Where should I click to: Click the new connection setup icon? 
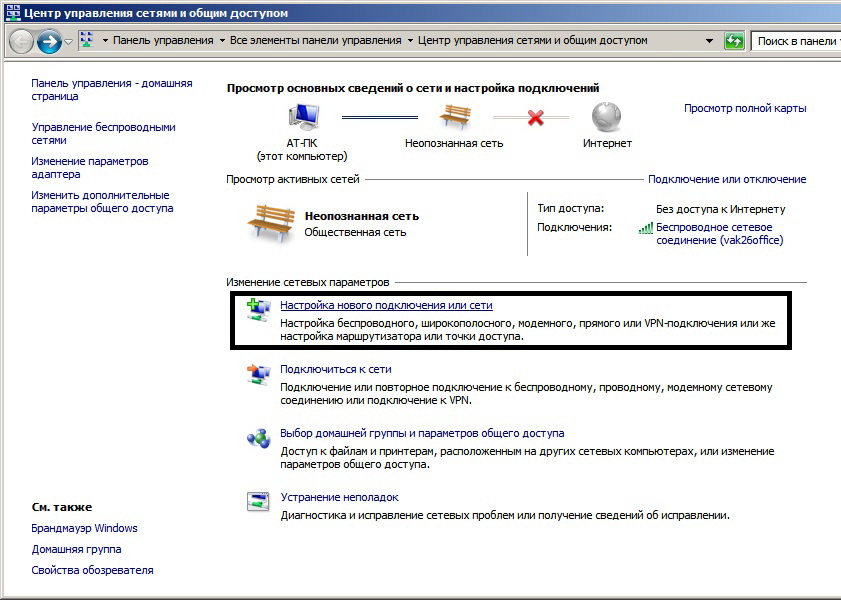click(x=258, y=310)
